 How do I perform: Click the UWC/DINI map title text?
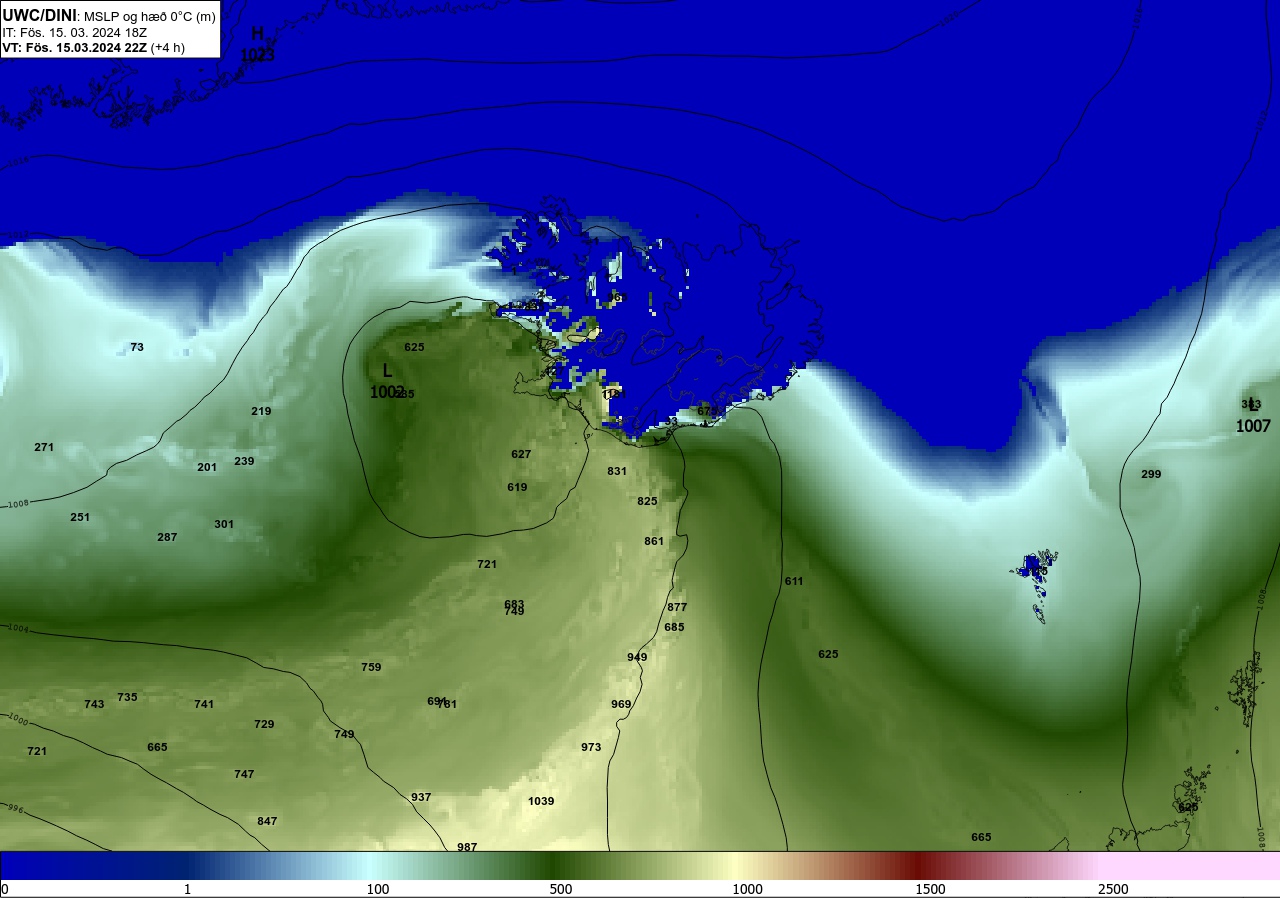tap(39, 15)
